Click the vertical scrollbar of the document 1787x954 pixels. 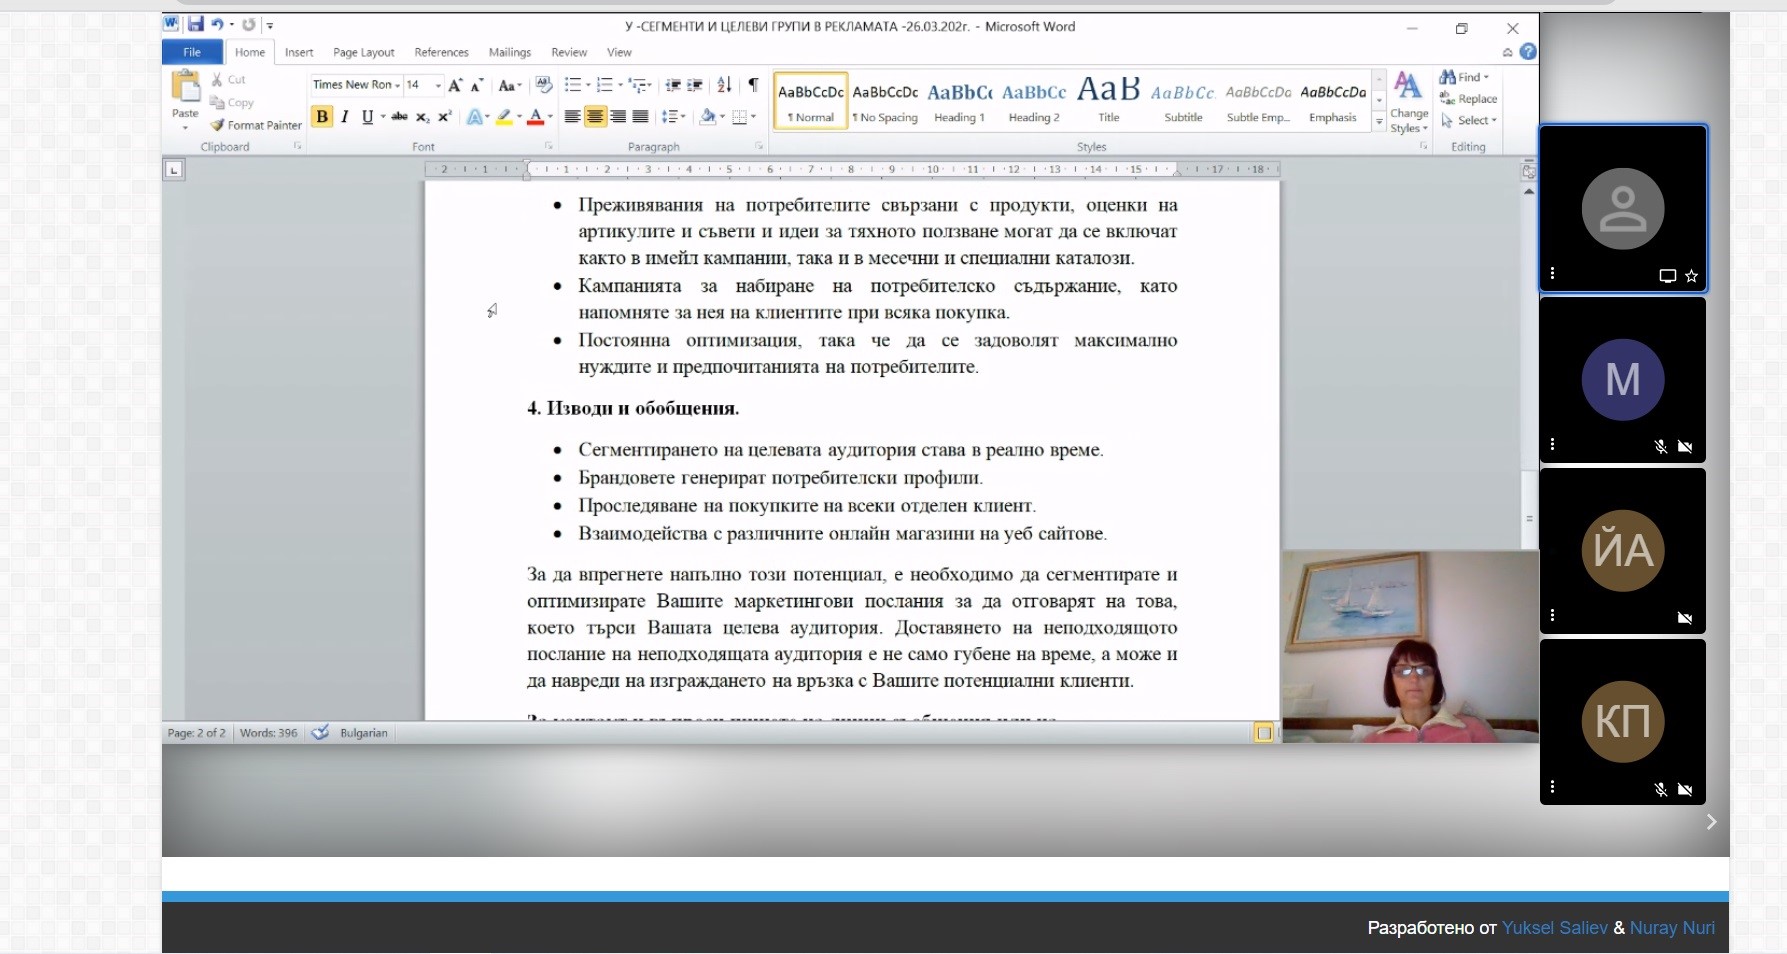1529,509
